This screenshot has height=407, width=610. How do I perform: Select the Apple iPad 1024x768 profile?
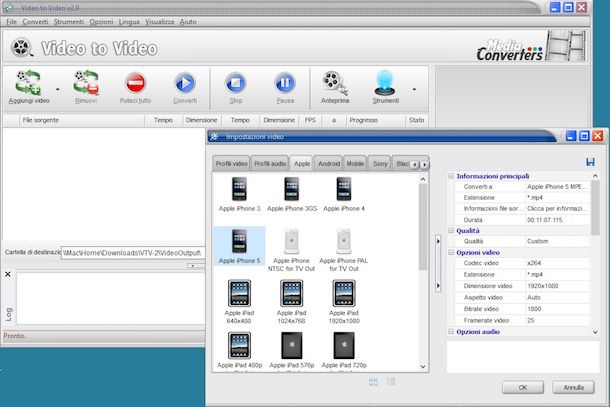(x=292, y=302)
